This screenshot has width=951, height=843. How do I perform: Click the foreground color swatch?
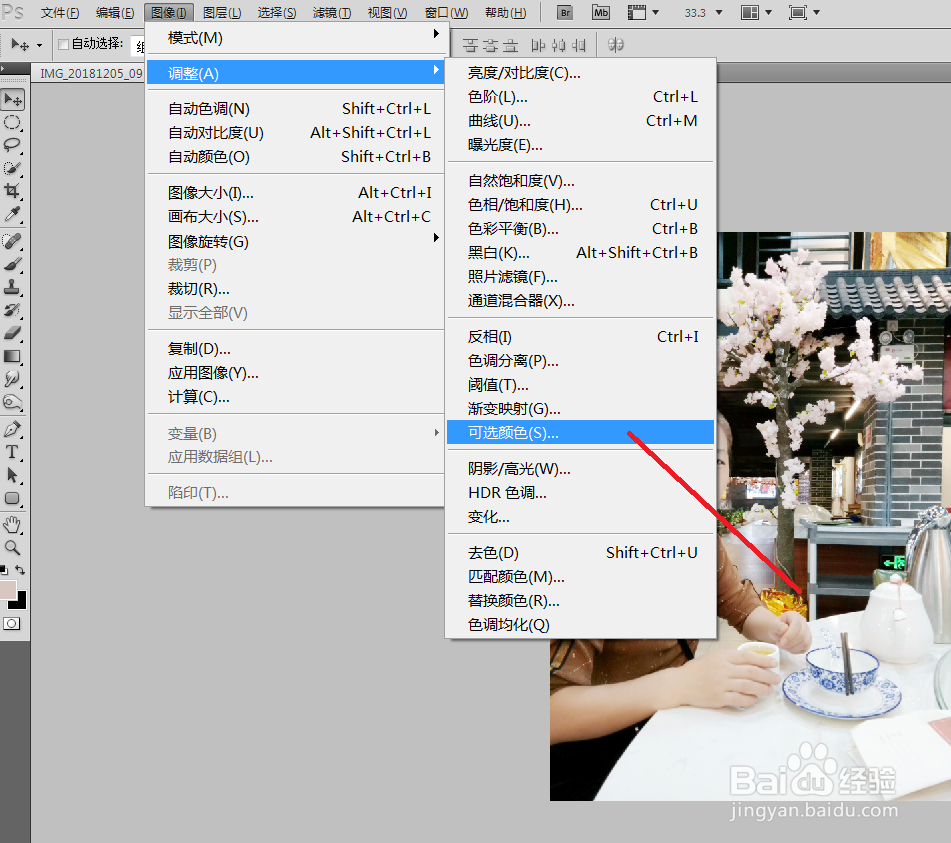coord(8,589)
